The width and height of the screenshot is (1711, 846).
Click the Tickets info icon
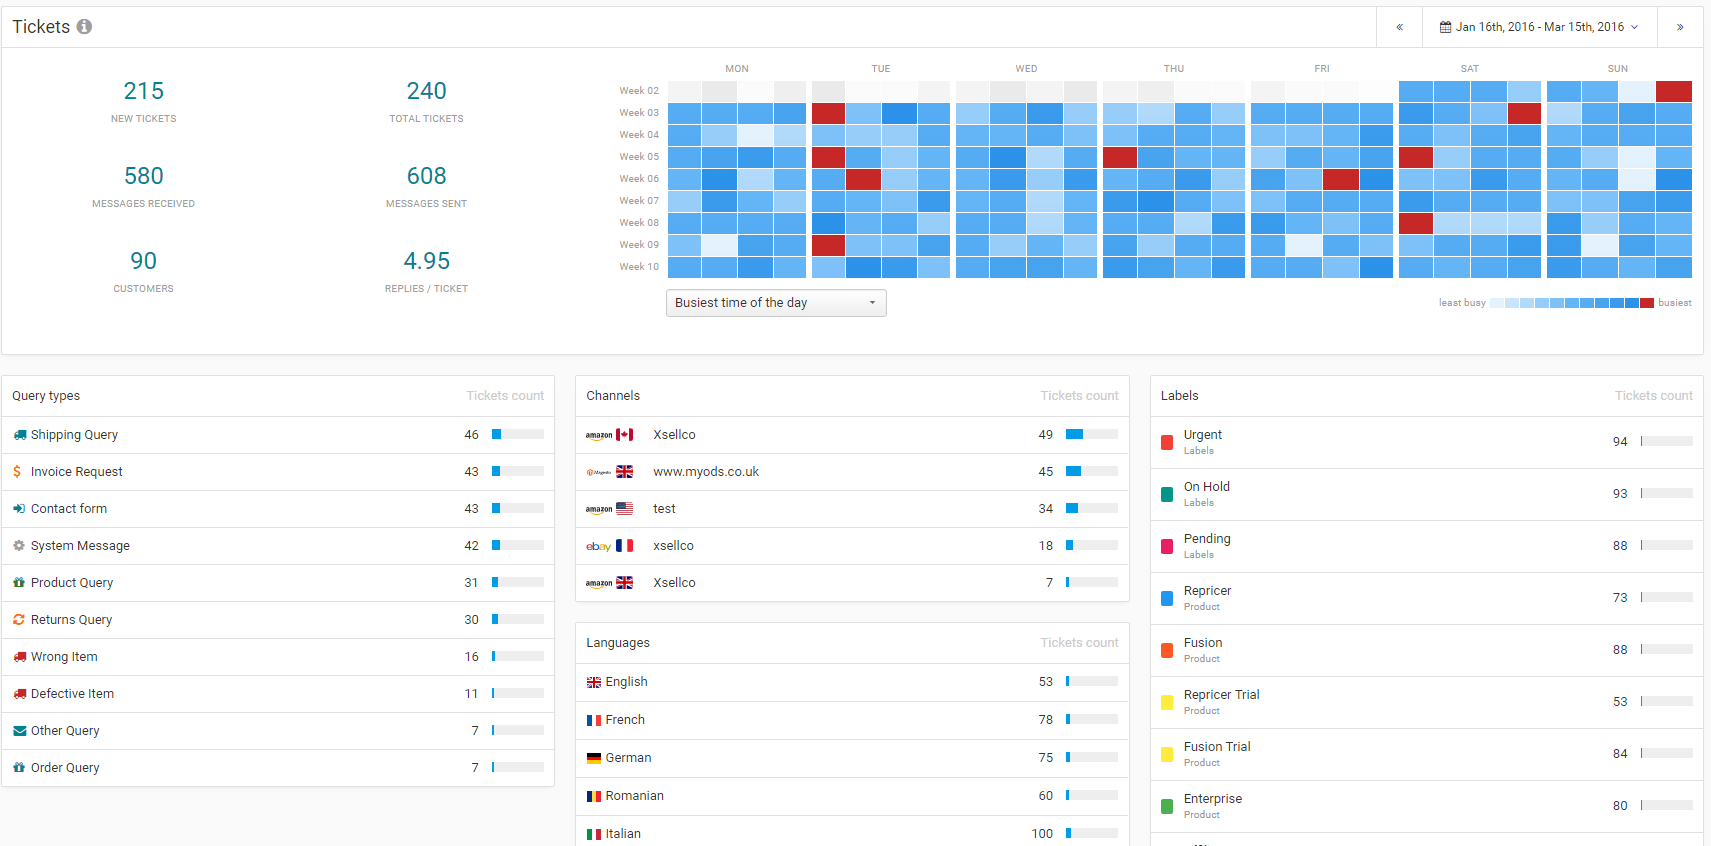84,27
